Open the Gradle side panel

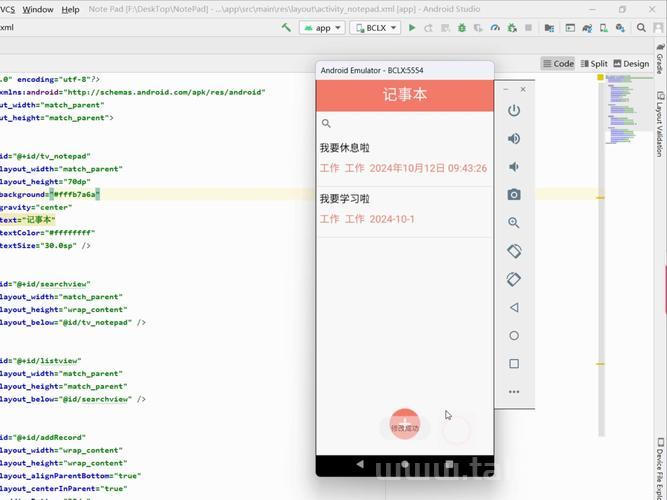point(660,58)
